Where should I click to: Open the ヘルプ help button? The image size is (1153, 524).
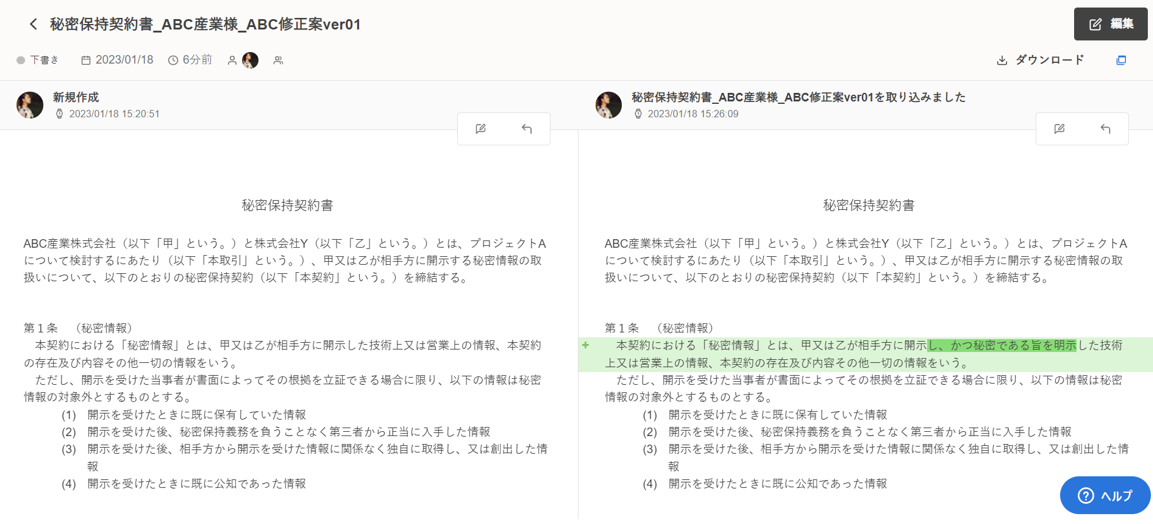[1105, 496]
